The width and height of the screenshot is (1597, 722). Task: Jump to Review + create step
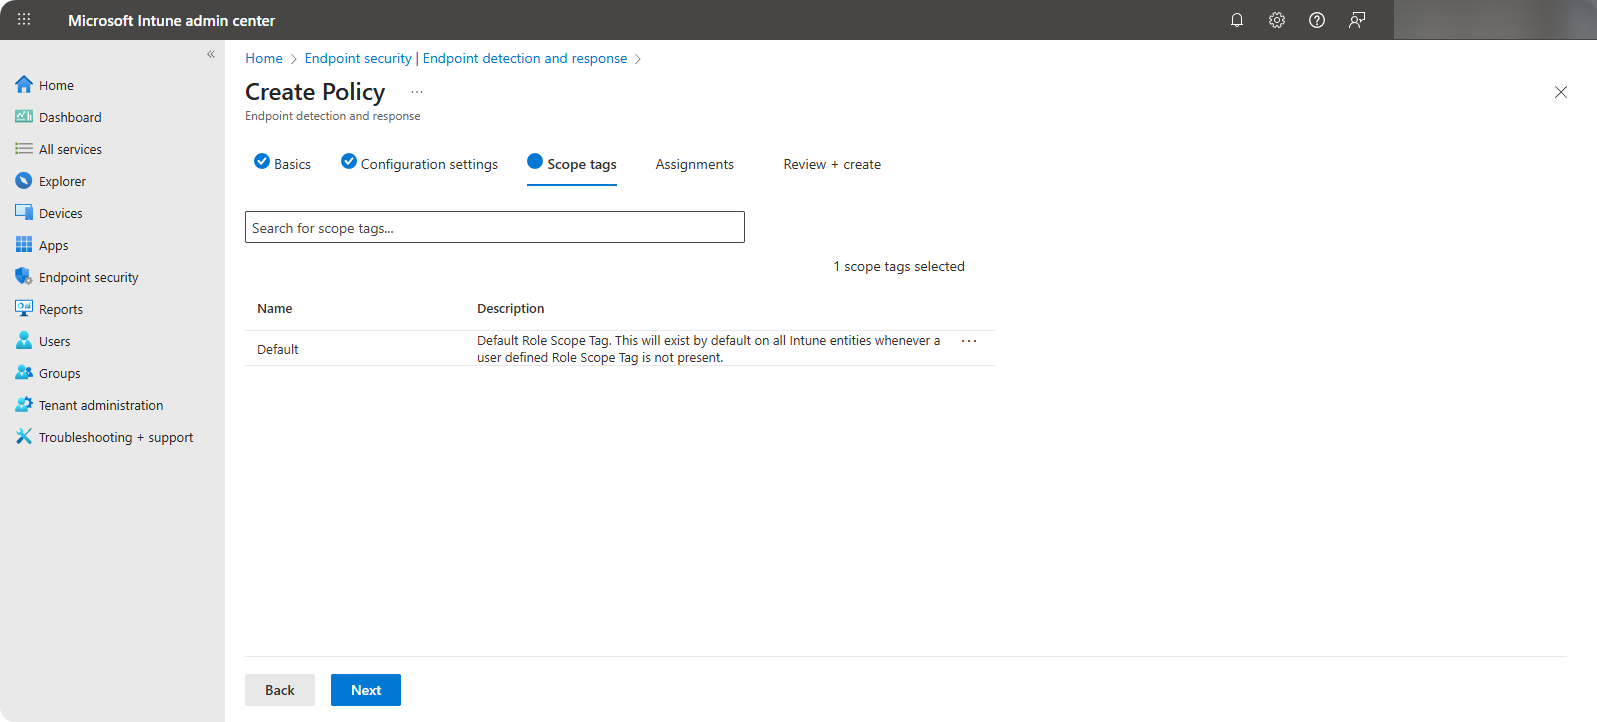pyautogui.click(x=832, y=164)
